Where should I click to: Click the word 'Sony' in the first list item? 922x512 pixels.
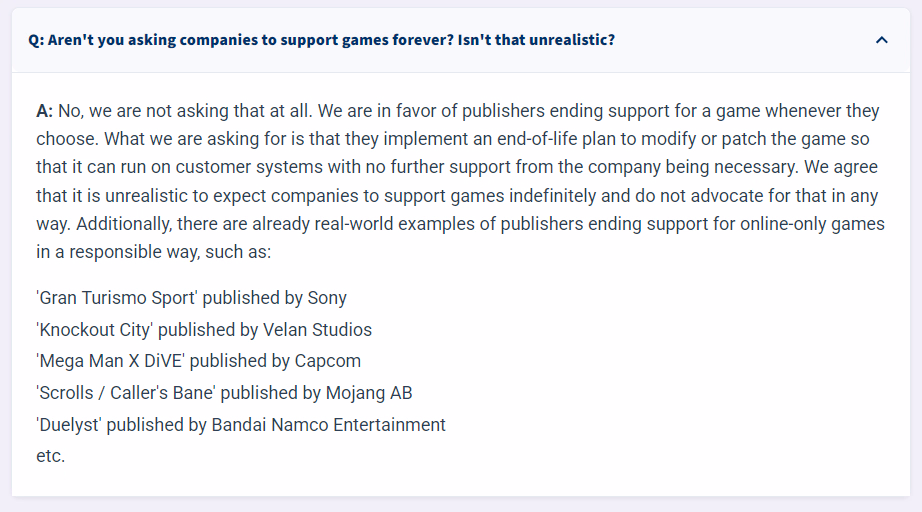[x=327, y=299]
